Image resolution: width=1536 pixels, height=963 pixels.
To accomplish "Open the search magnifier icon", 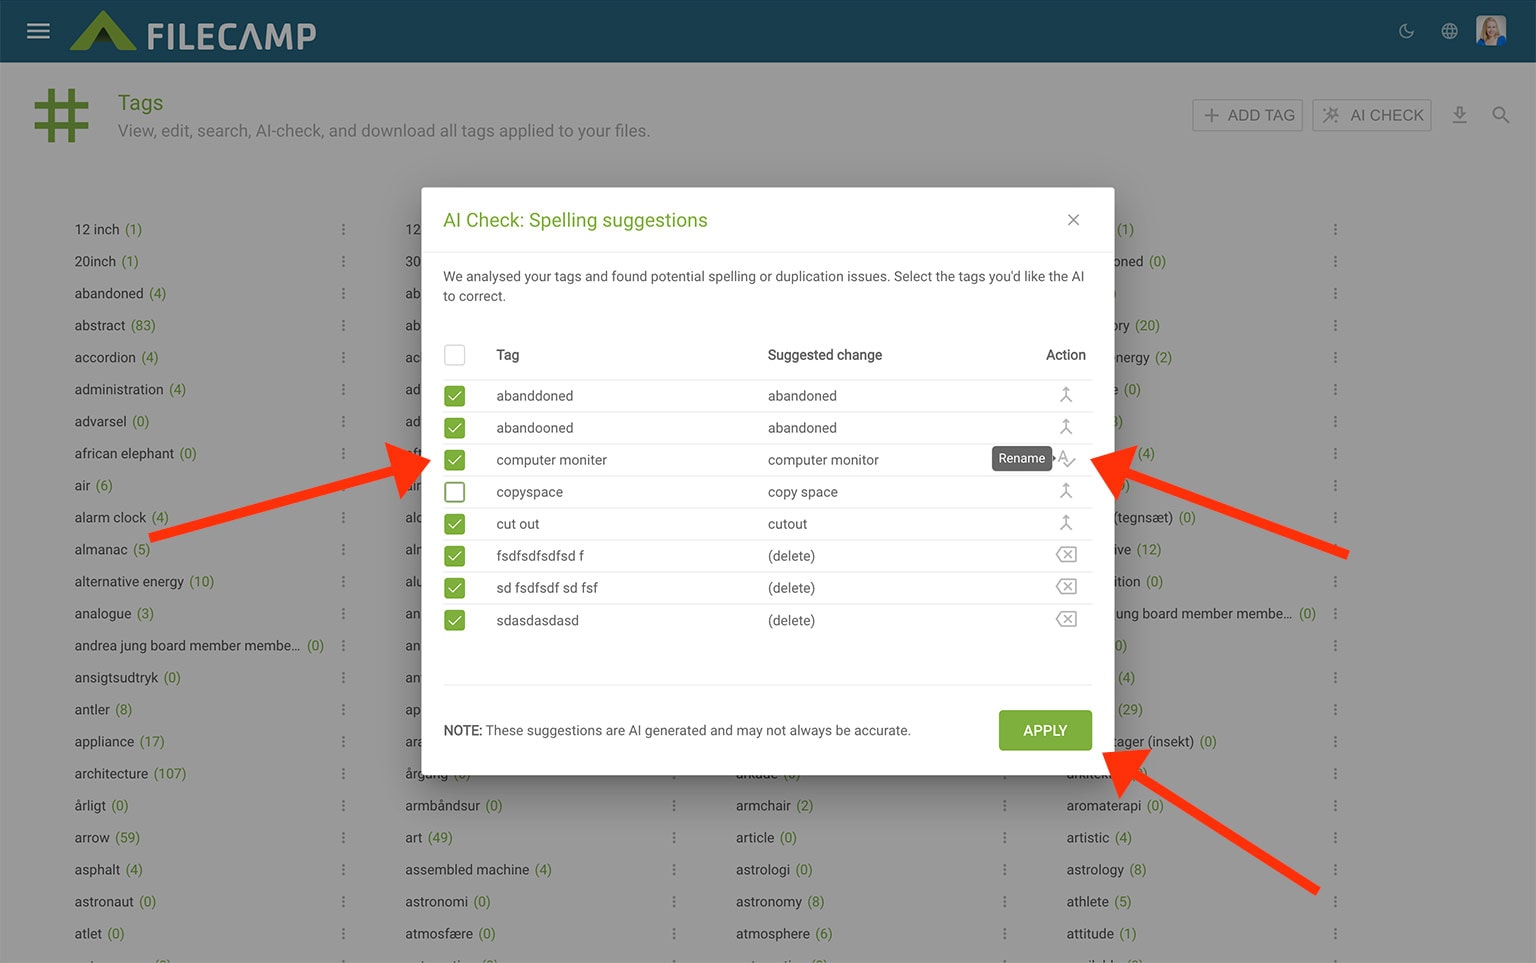I will [1500, 115].
